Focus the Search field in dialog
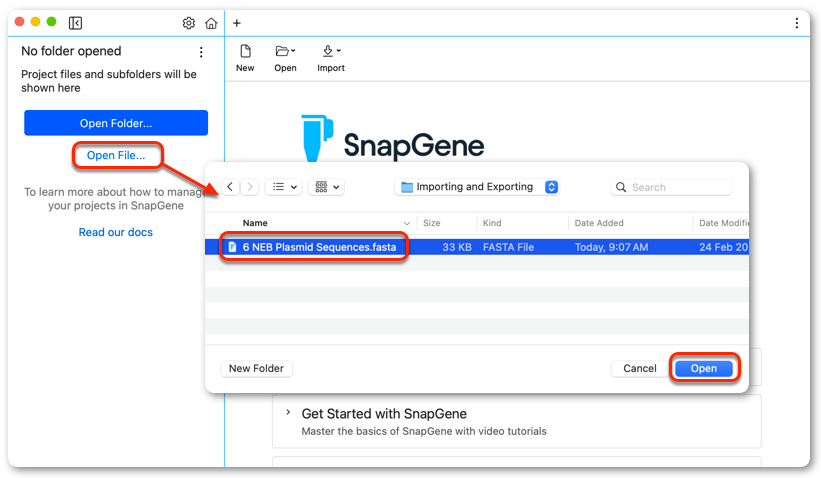 [x=671, y=187]
